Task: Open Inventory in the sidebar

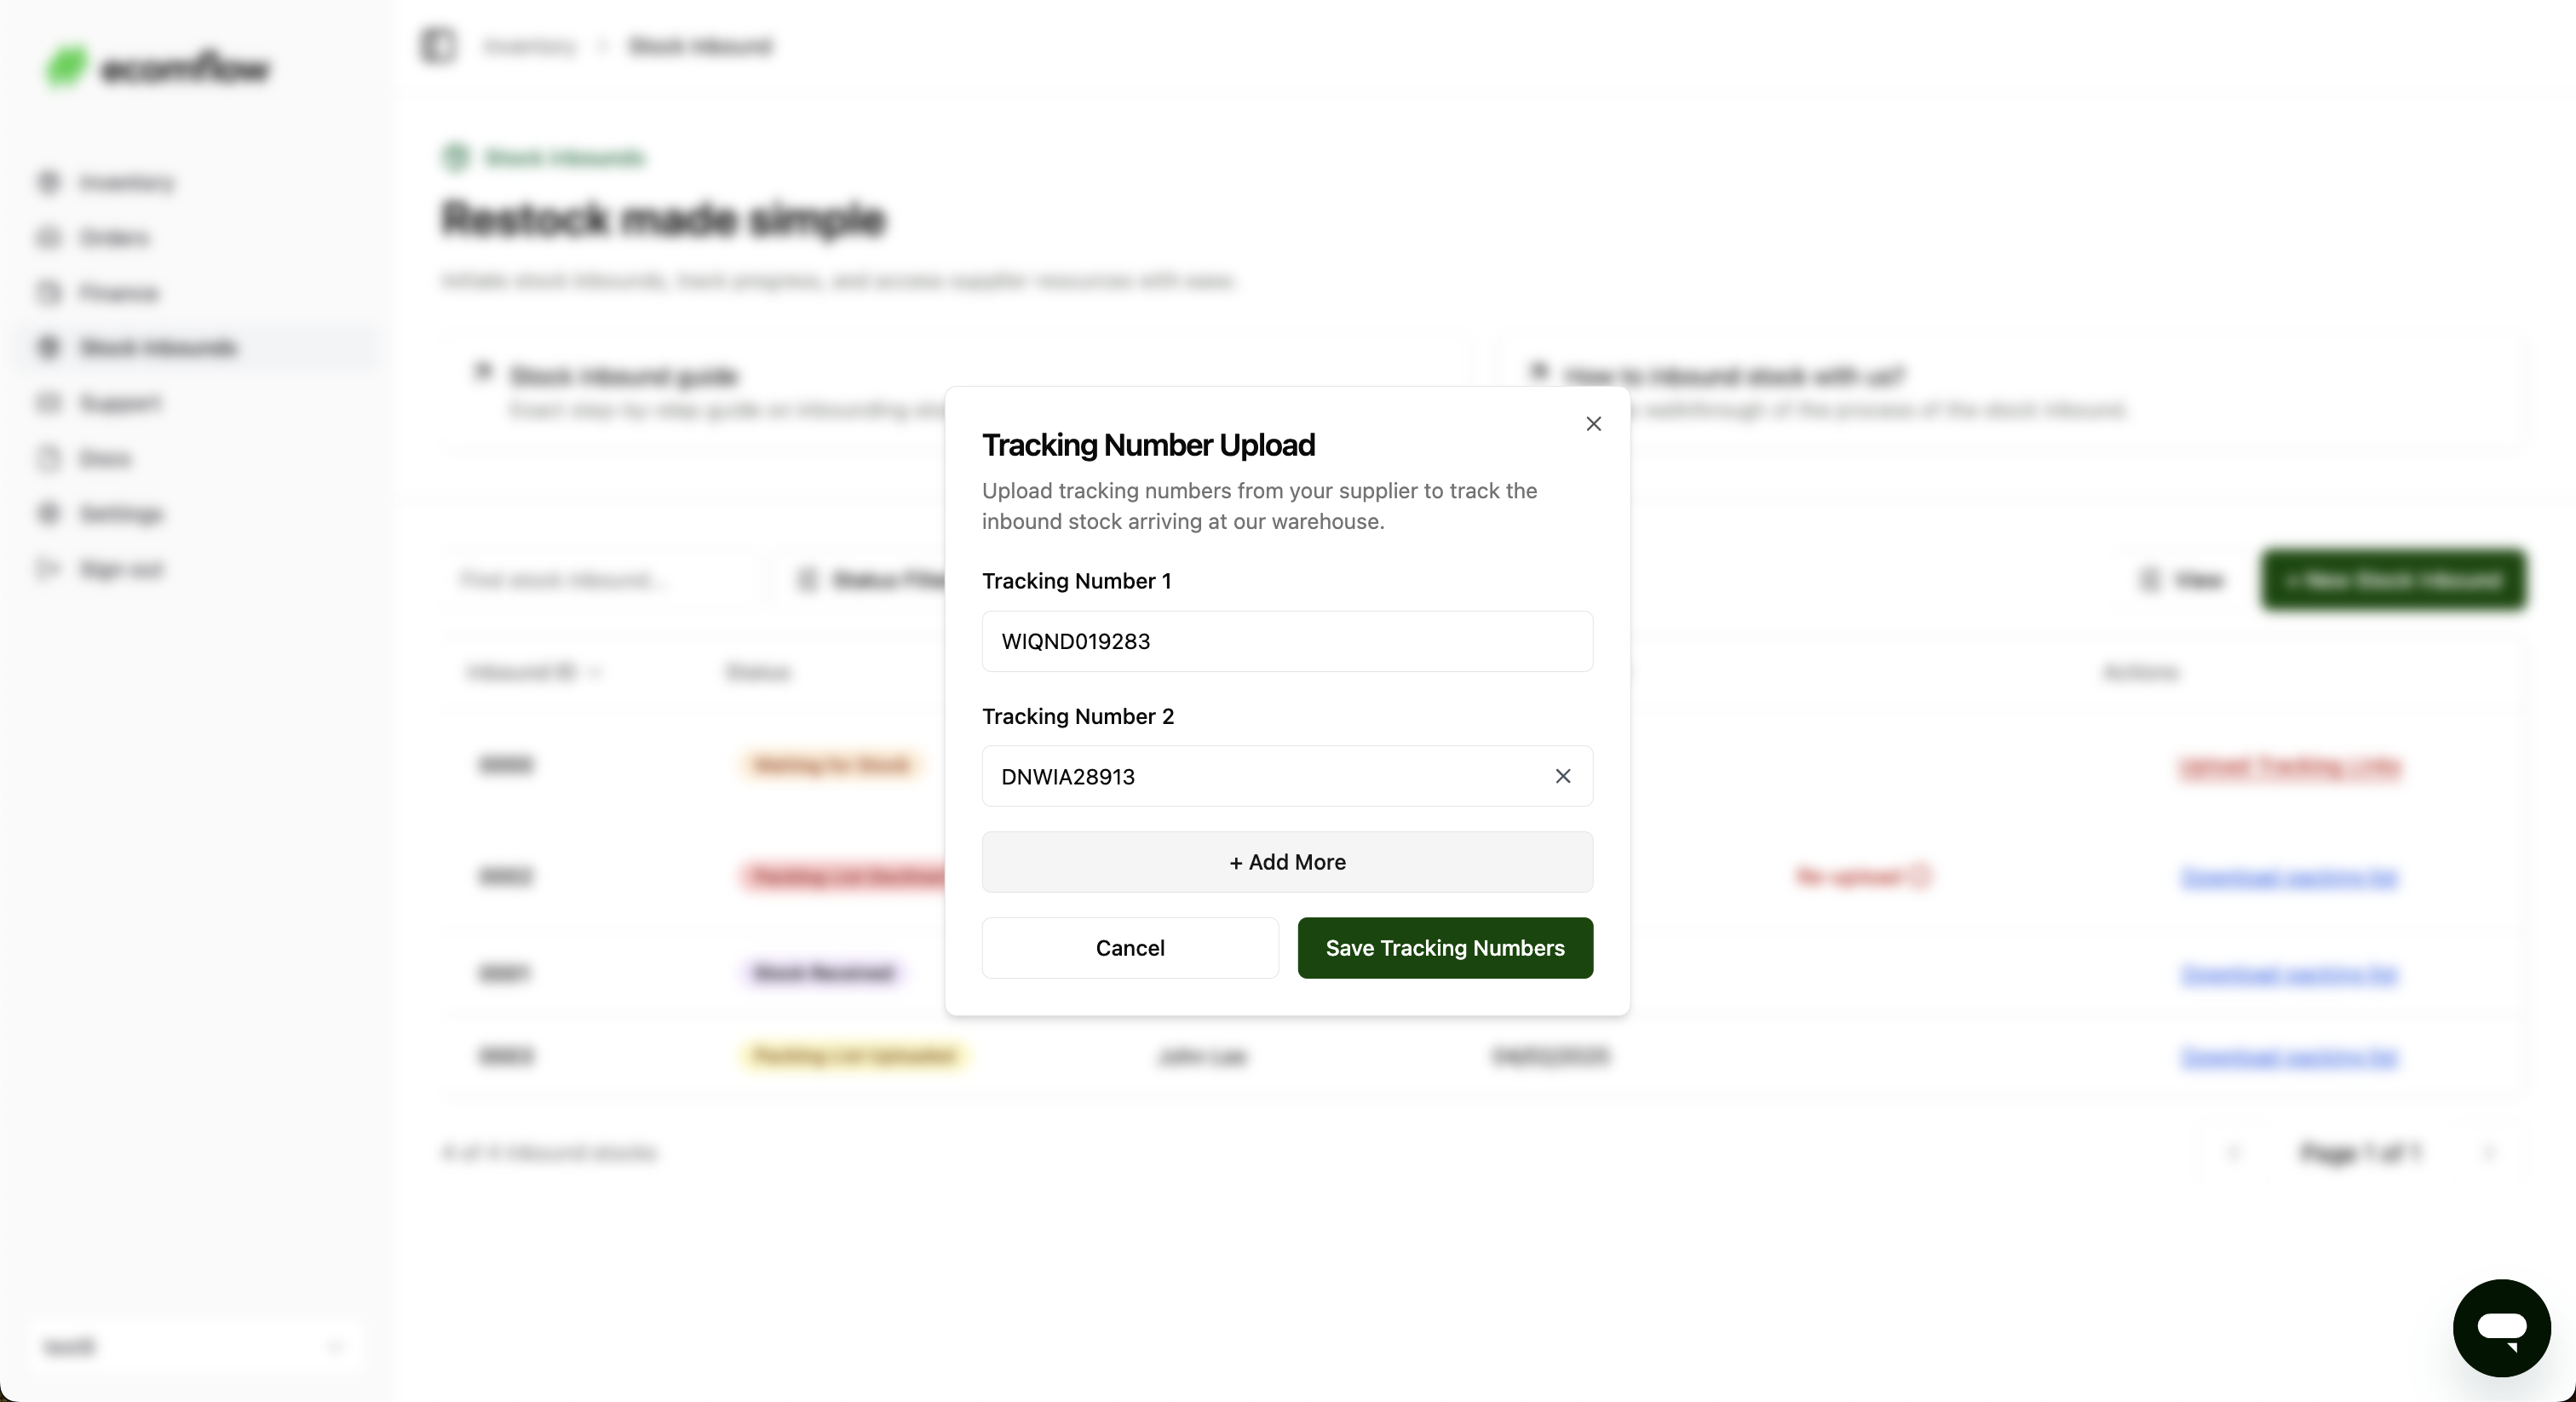Action: 126,182
